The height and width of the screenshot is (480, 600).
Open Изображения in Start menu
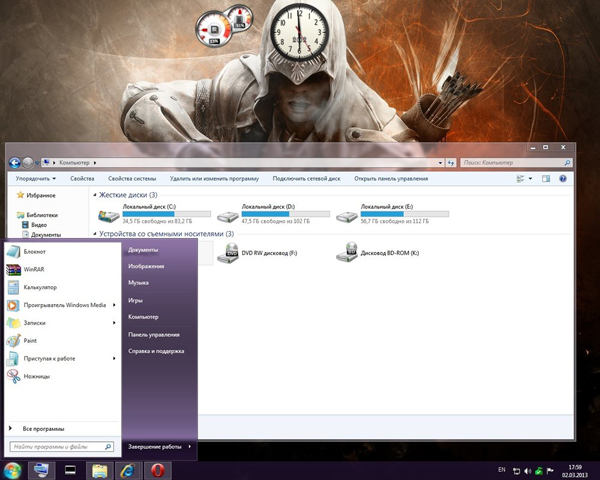tap(146, 266)
